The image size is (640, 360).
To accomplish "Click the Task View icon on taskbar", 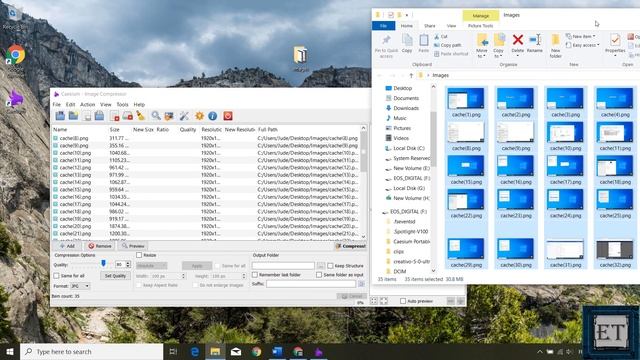I will tap(173, 351).
